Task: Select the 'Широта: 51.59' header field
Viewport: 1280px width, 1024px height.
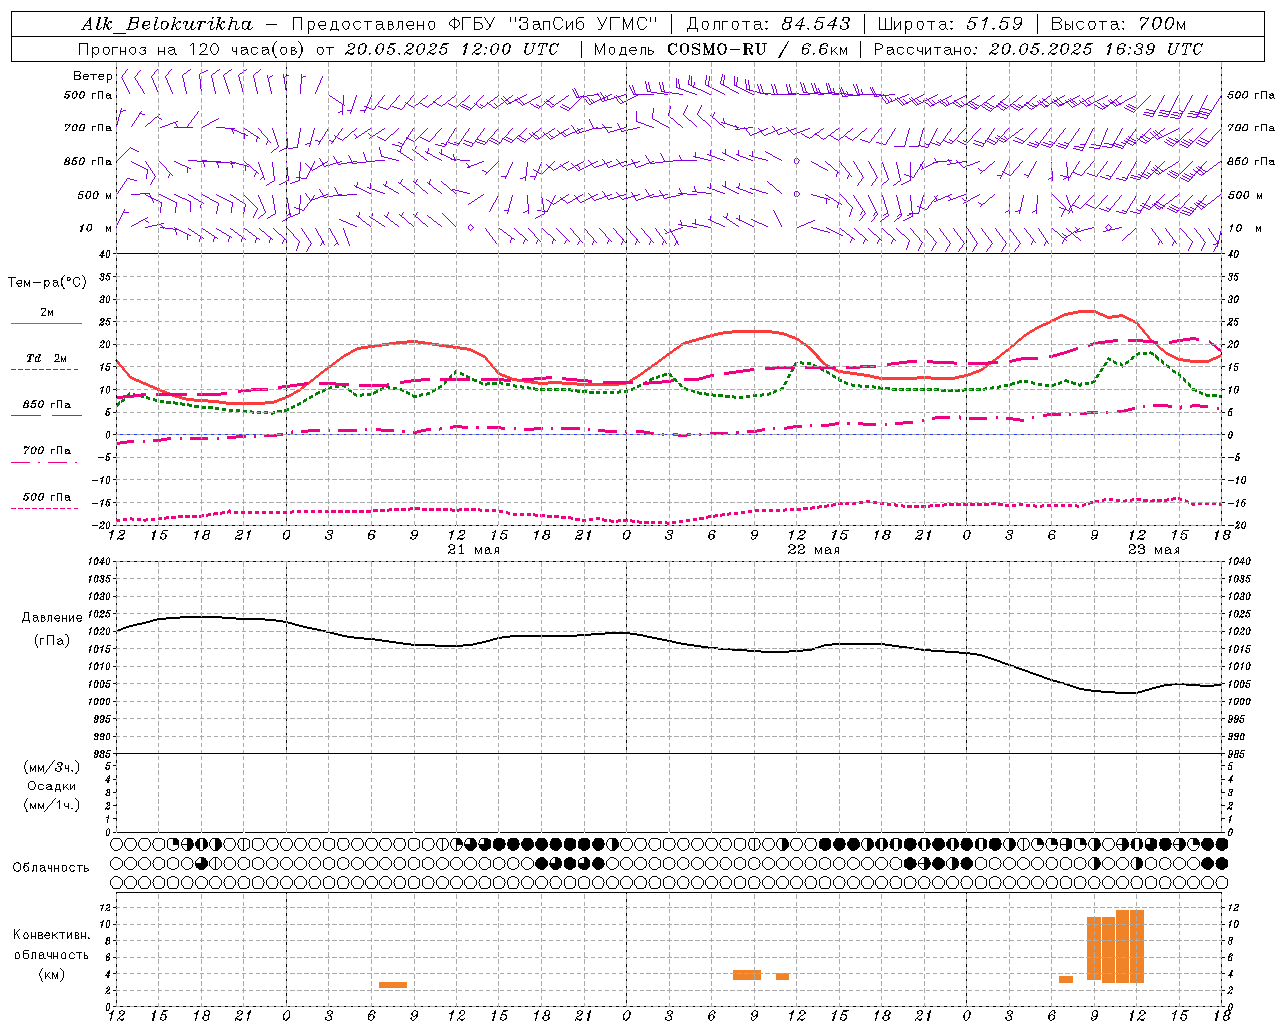Action: coord(950,24)
